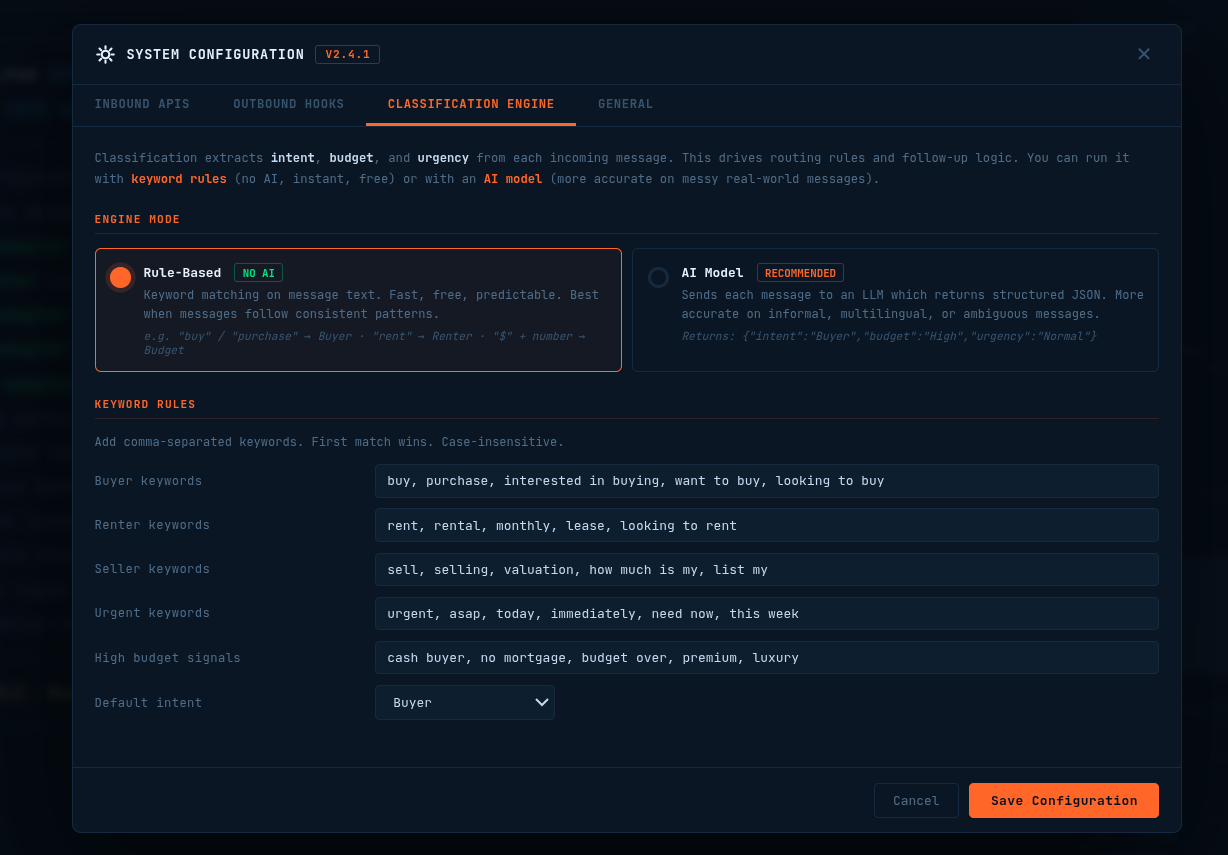
Task: Click the orange 'keyword rules' phrase in description
Action: [179, 179]
